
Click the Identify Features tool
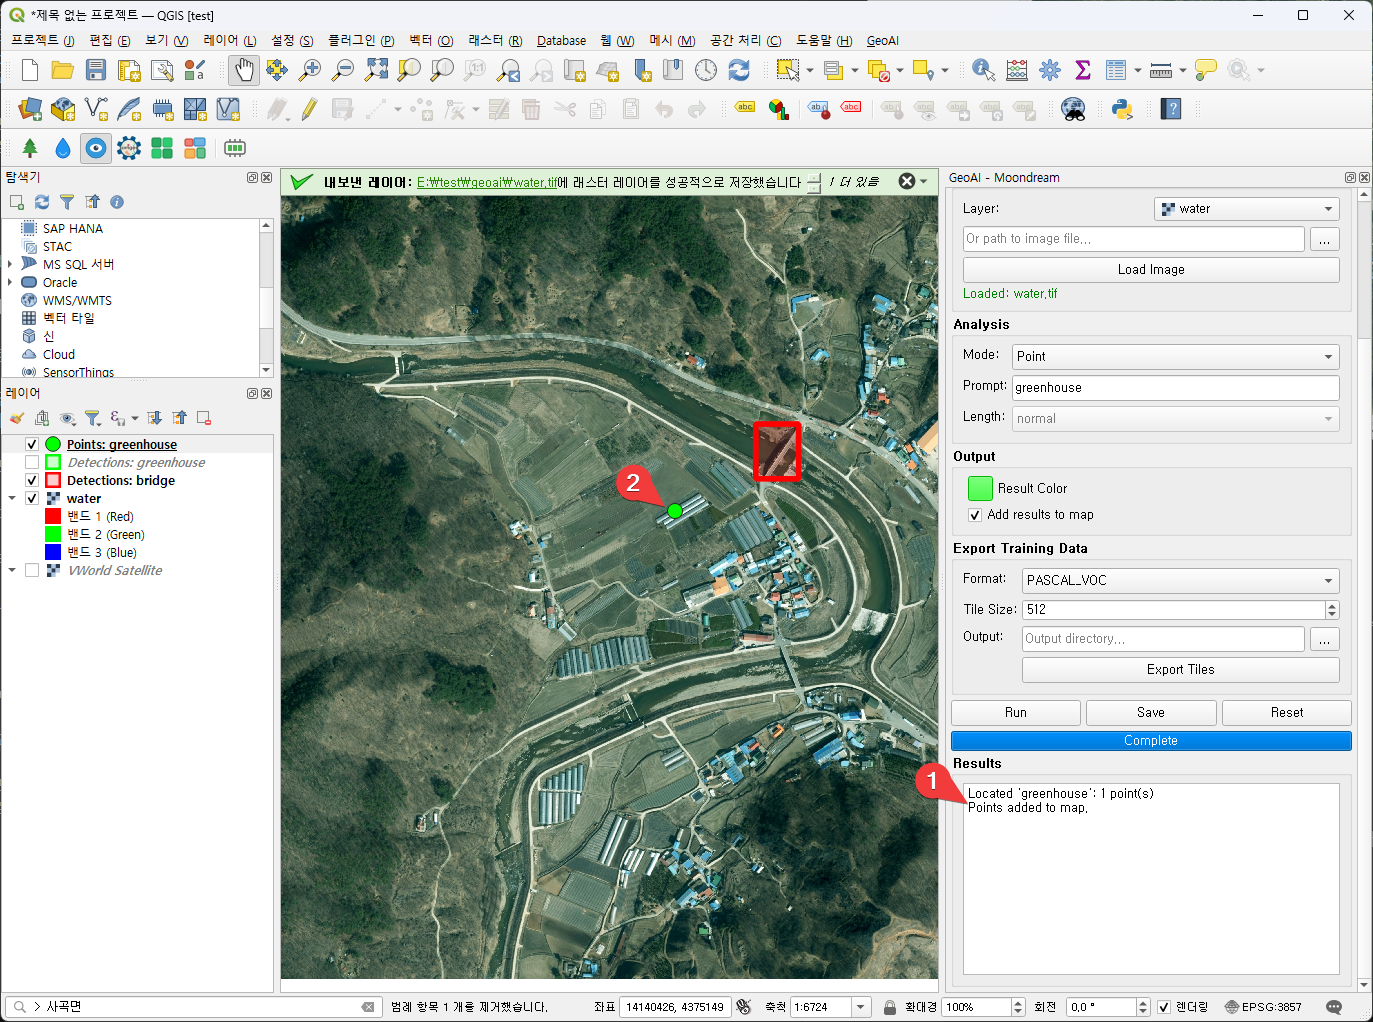tap(983, 70)
